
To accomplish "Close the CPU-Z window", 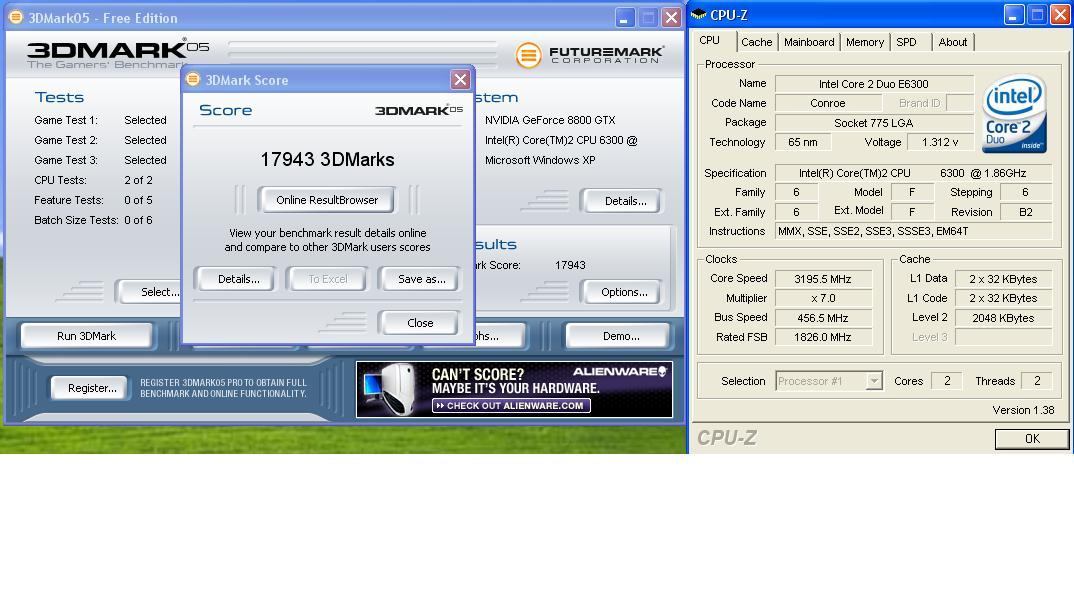I will point(1060,15).
